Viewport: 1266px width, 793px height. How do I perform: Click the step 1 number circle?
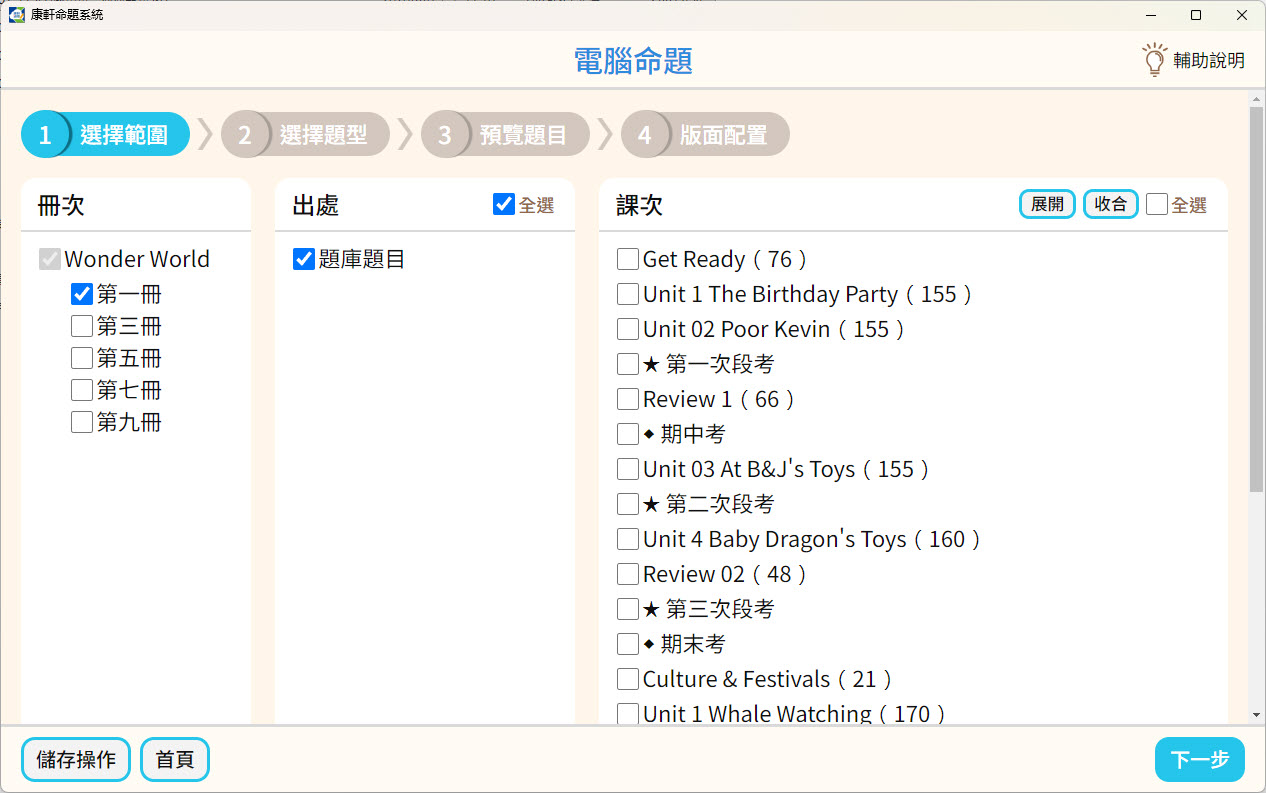point(45,135)
